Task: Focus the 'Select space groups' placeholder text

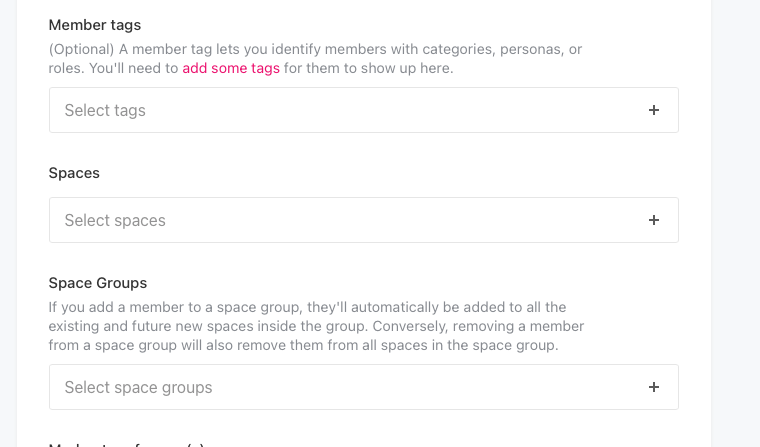Action: (138, 387)
